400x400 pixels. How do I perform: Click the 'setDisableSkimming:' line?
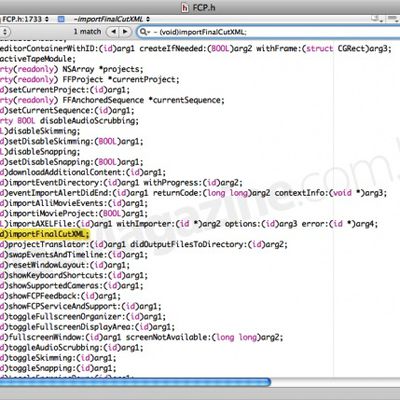pos(72,142)
